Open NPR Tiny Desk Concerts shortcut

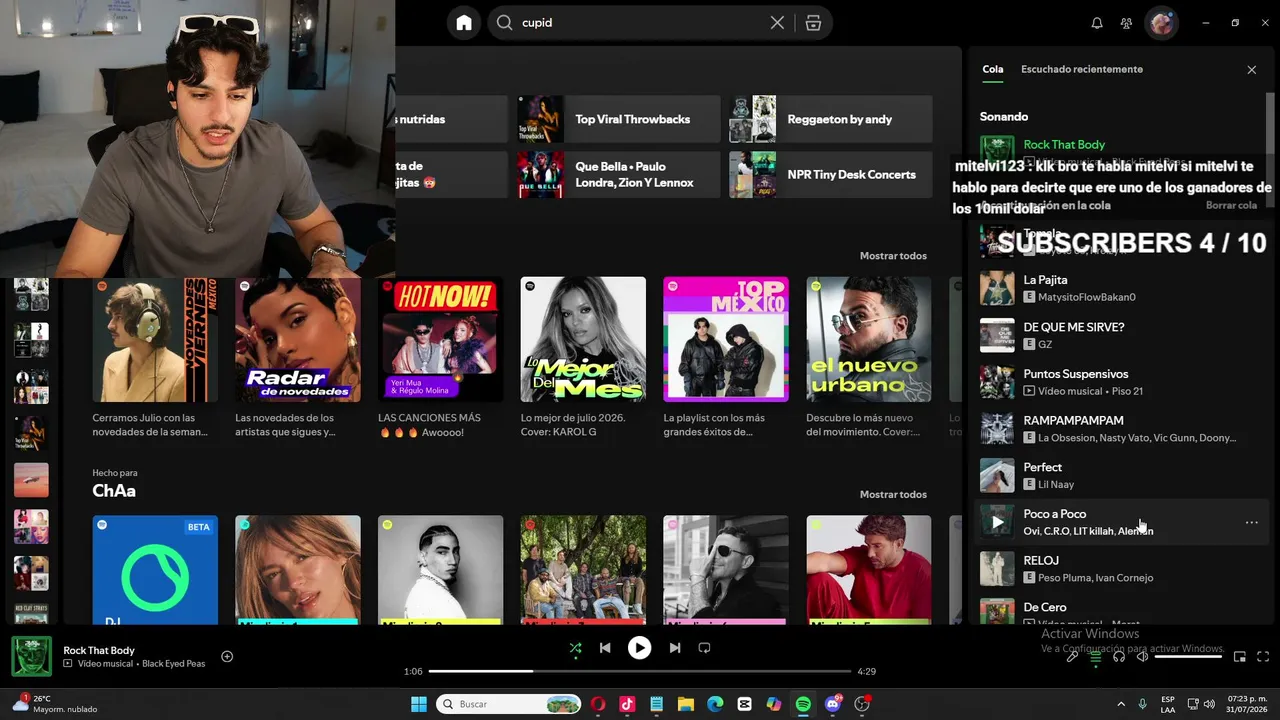click(x=830, y=174)
